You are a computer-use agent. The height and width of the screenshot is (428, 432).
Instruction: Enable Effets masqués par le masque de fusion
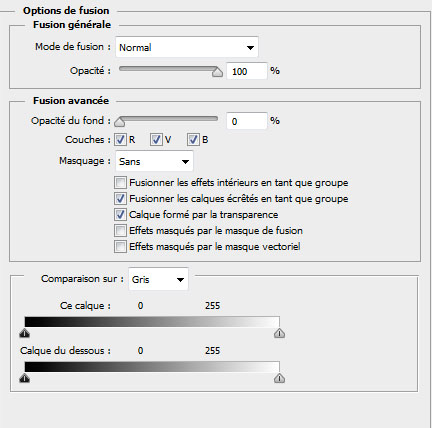[x=120, y=231]
